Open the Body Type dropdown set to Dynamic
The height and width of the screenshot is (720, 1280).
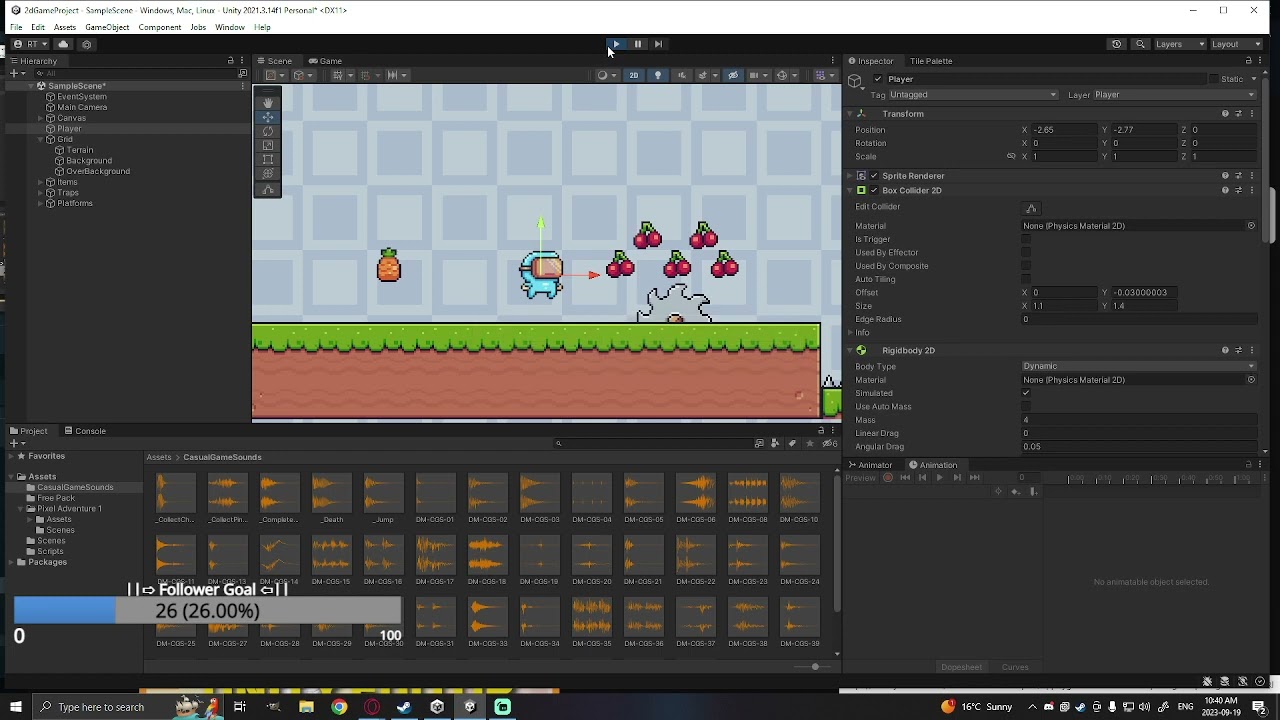click(1140, 366)
